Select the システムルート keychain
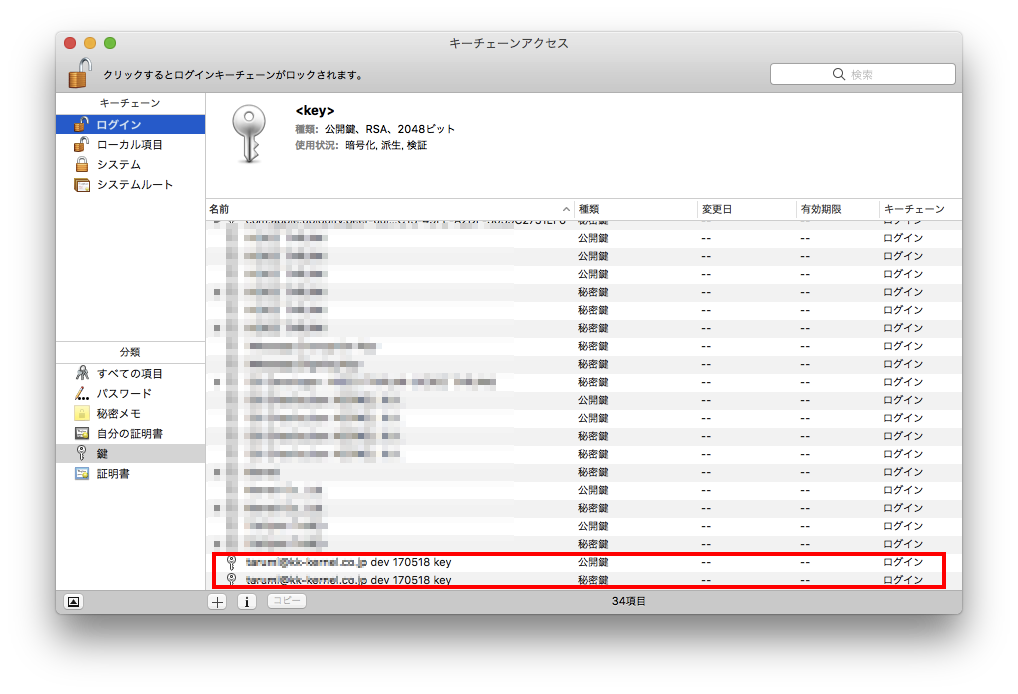This screenshot has height=694, width=1018. (134, 185)
